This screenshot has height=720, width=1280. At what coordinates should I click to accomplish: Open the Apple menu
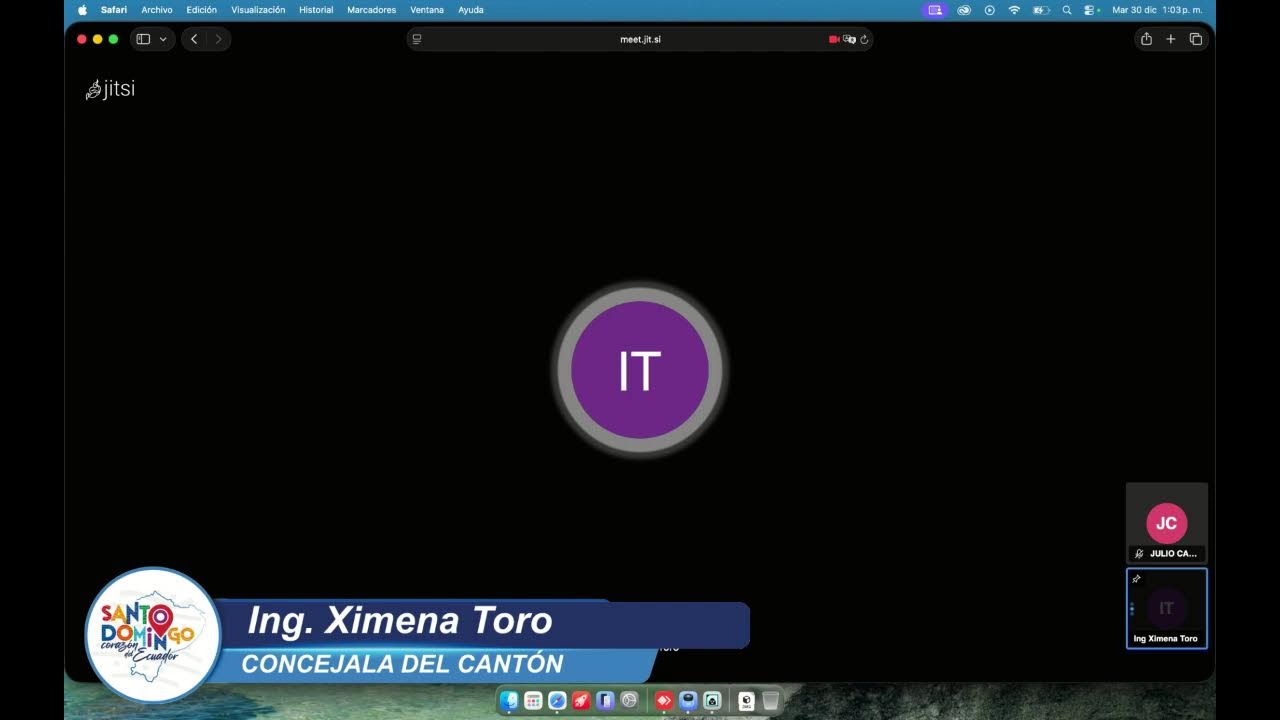click(x=82, y=10)
